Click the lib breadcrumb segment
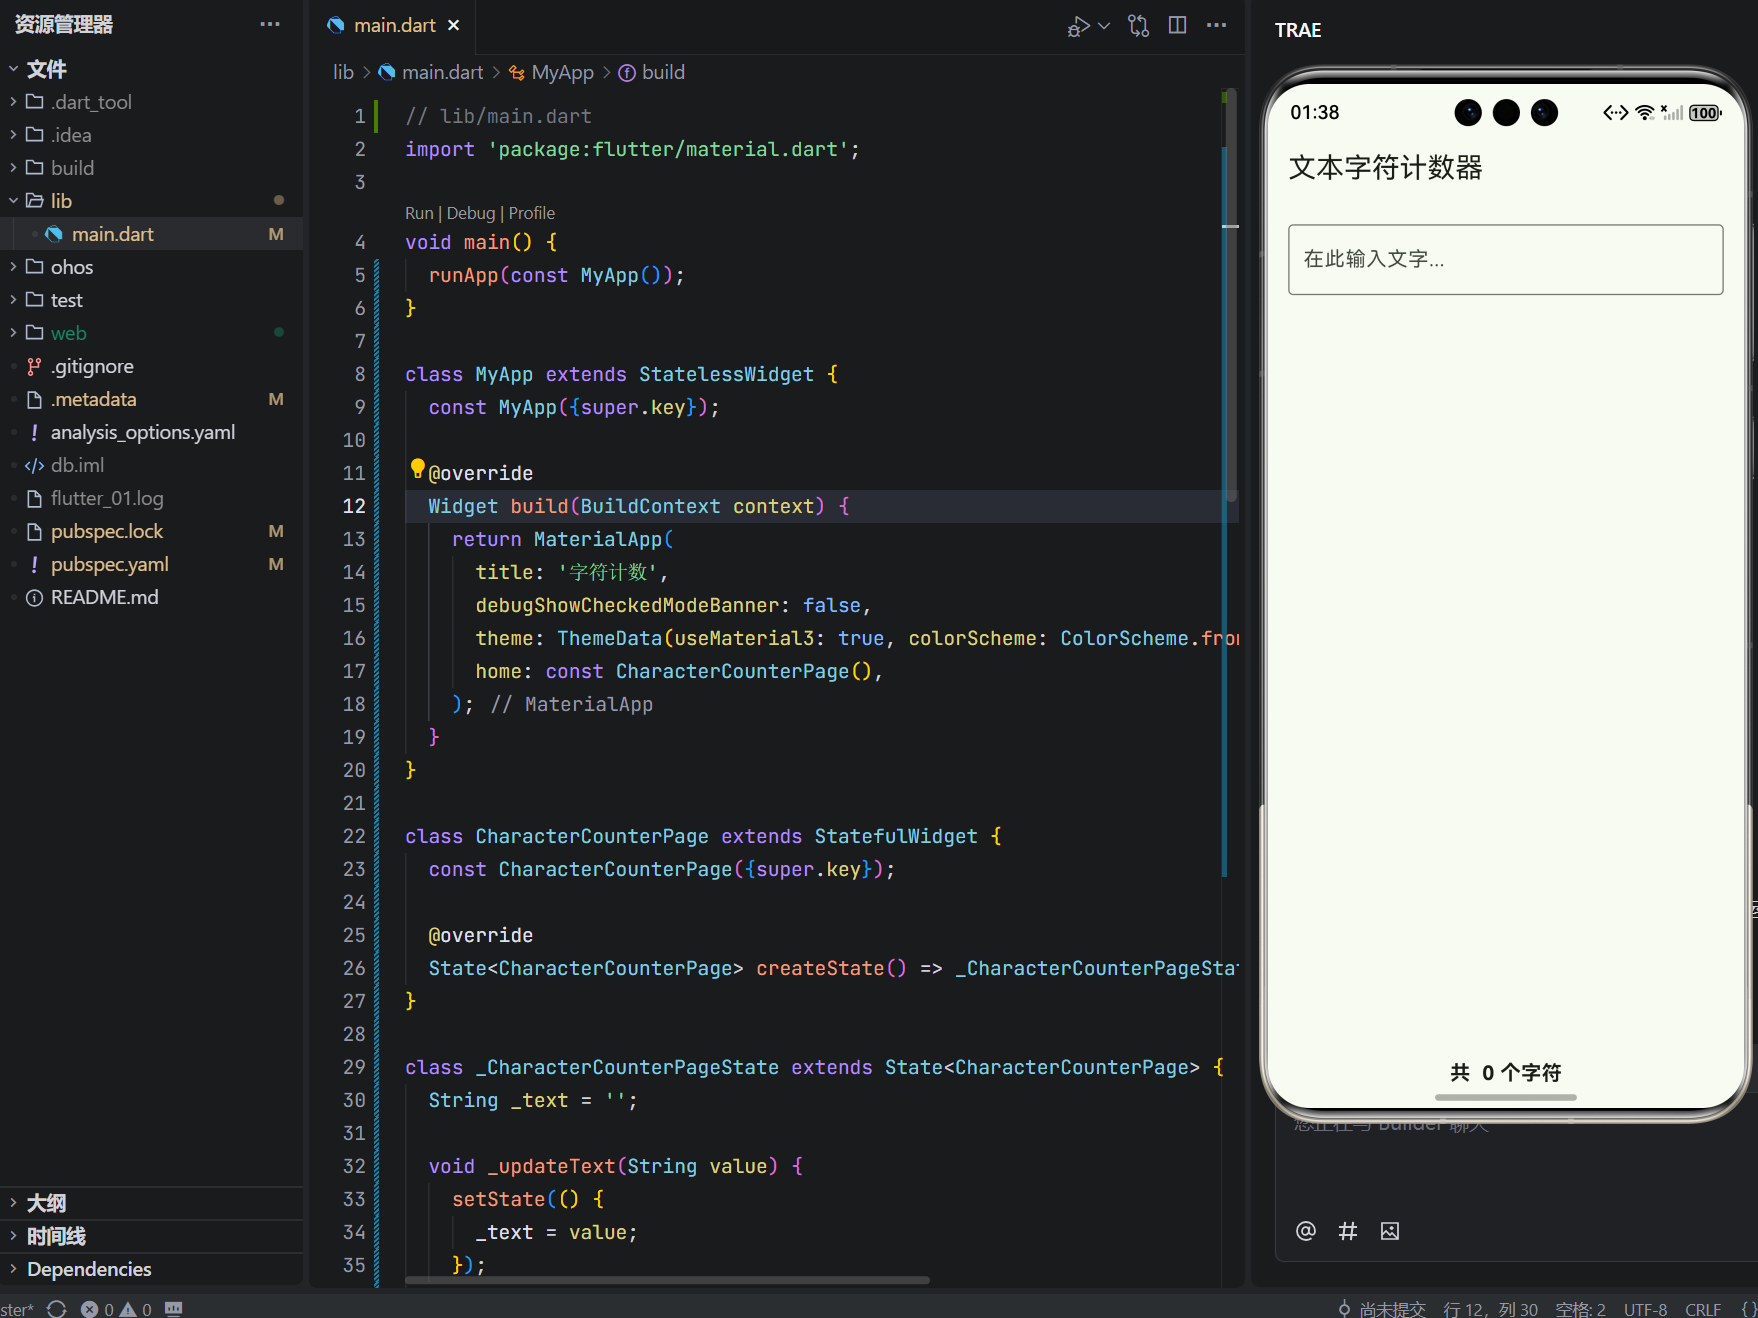1758x1318 pixels. [343, 72]
